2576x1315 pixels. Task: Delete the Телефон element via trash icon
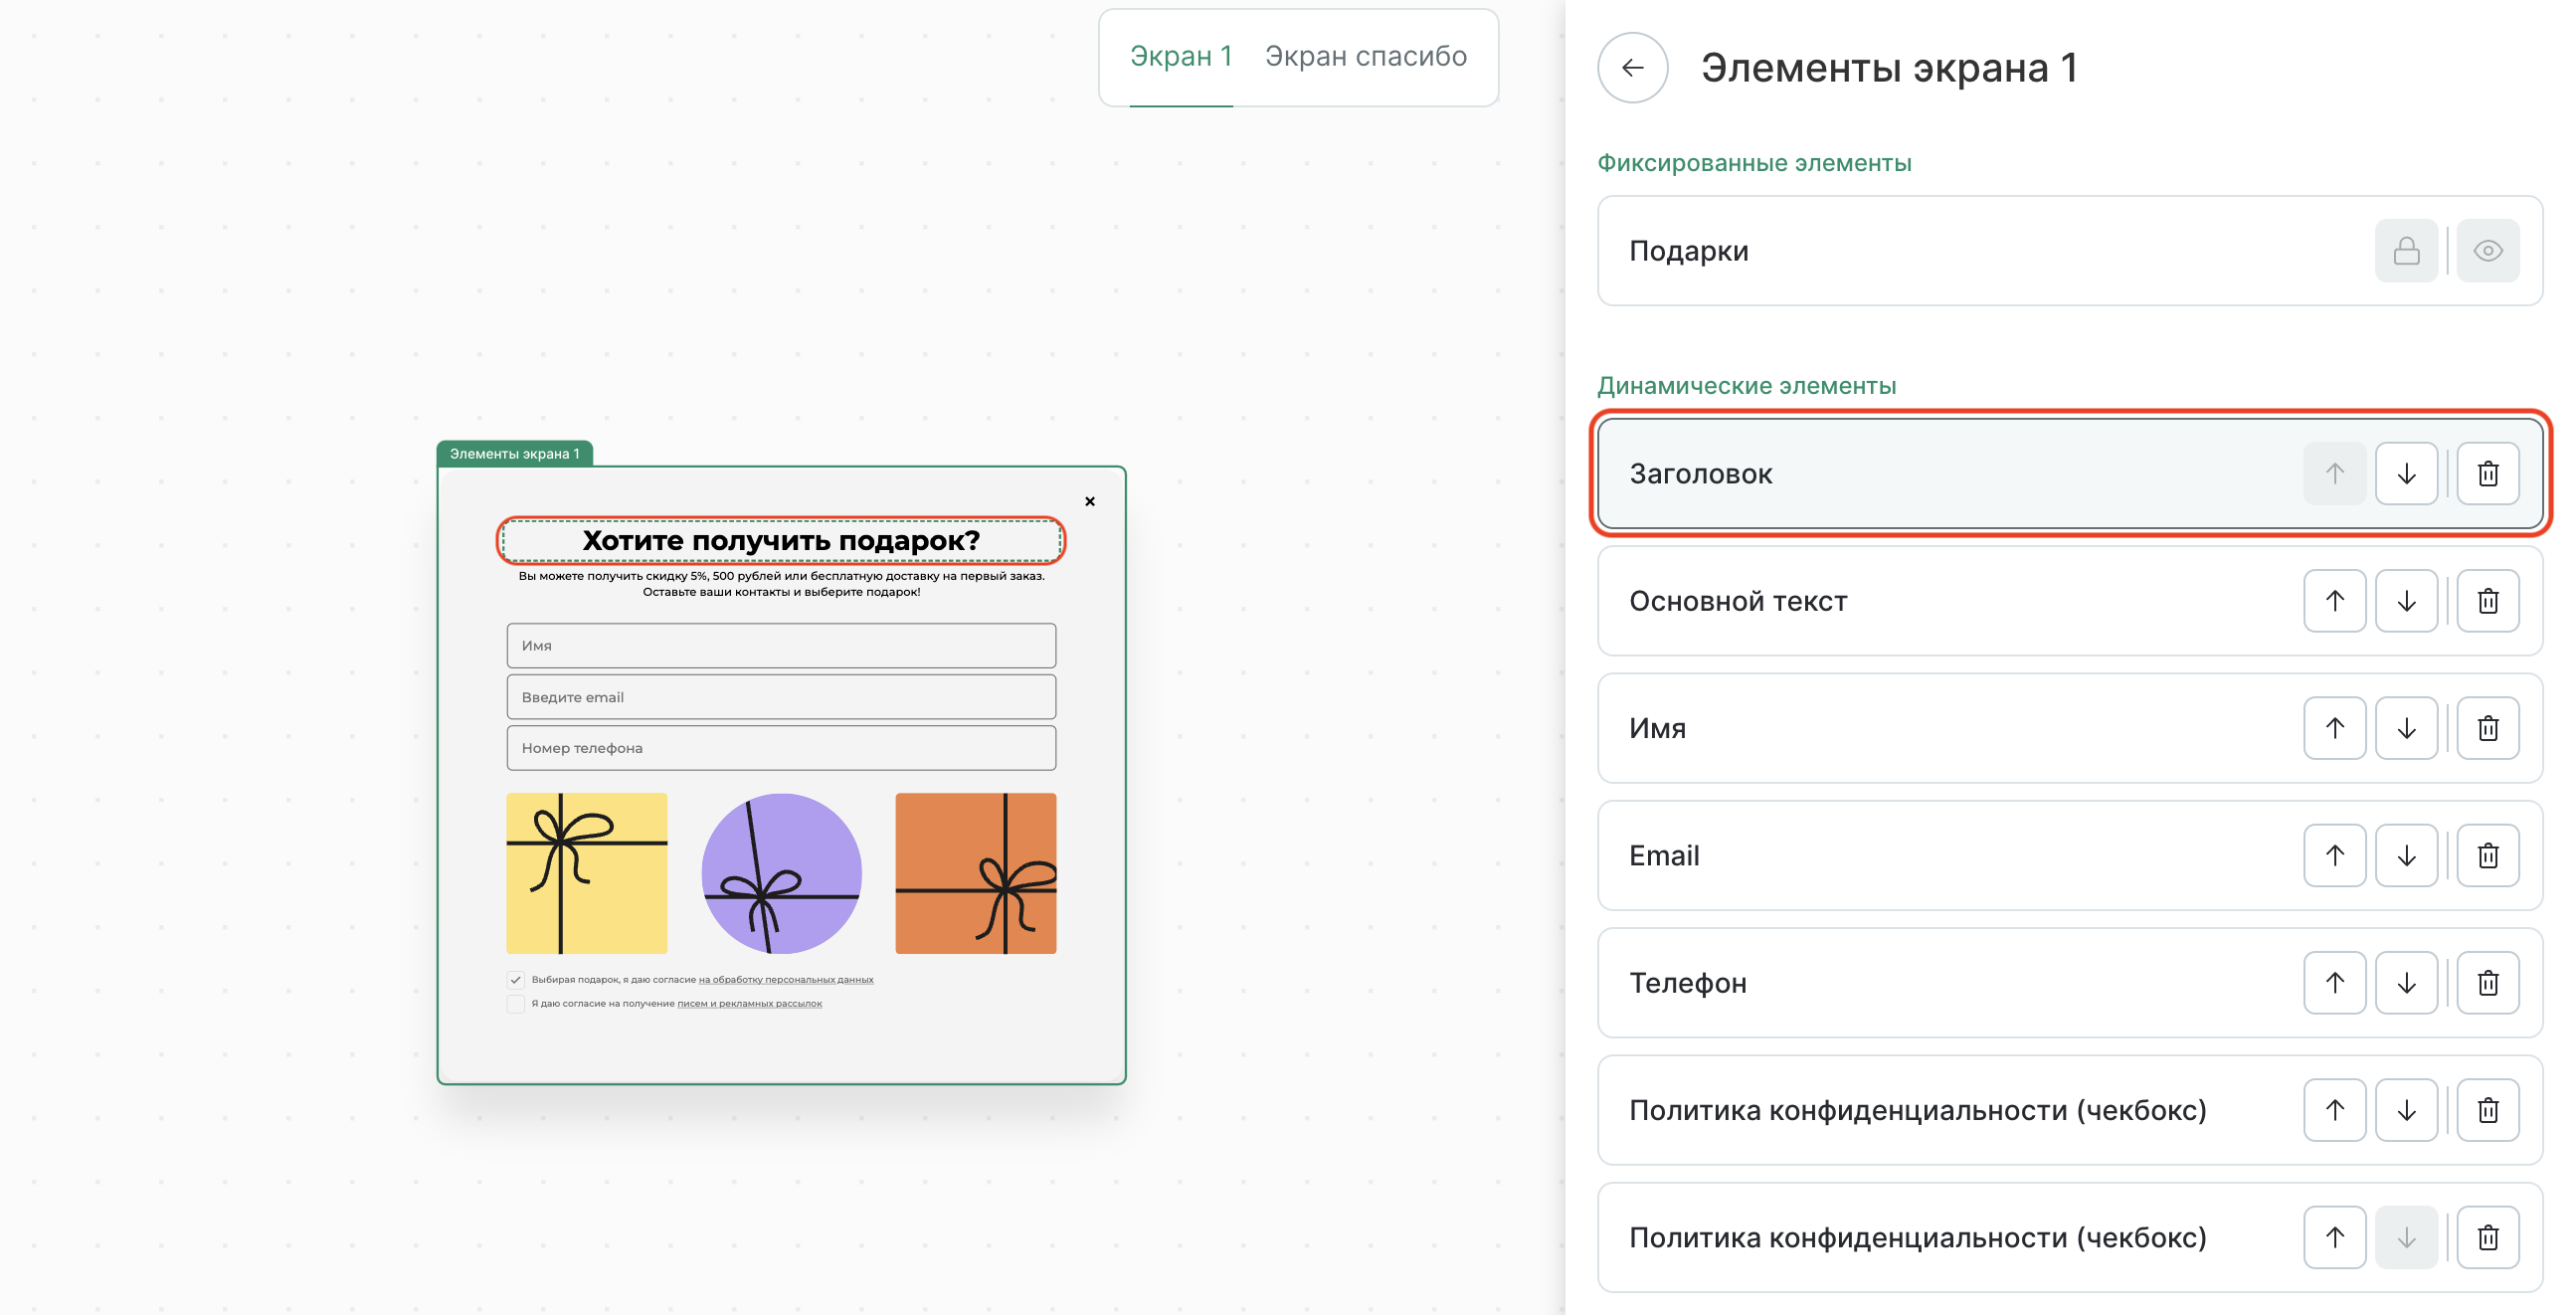click(x=2487, y=983)
